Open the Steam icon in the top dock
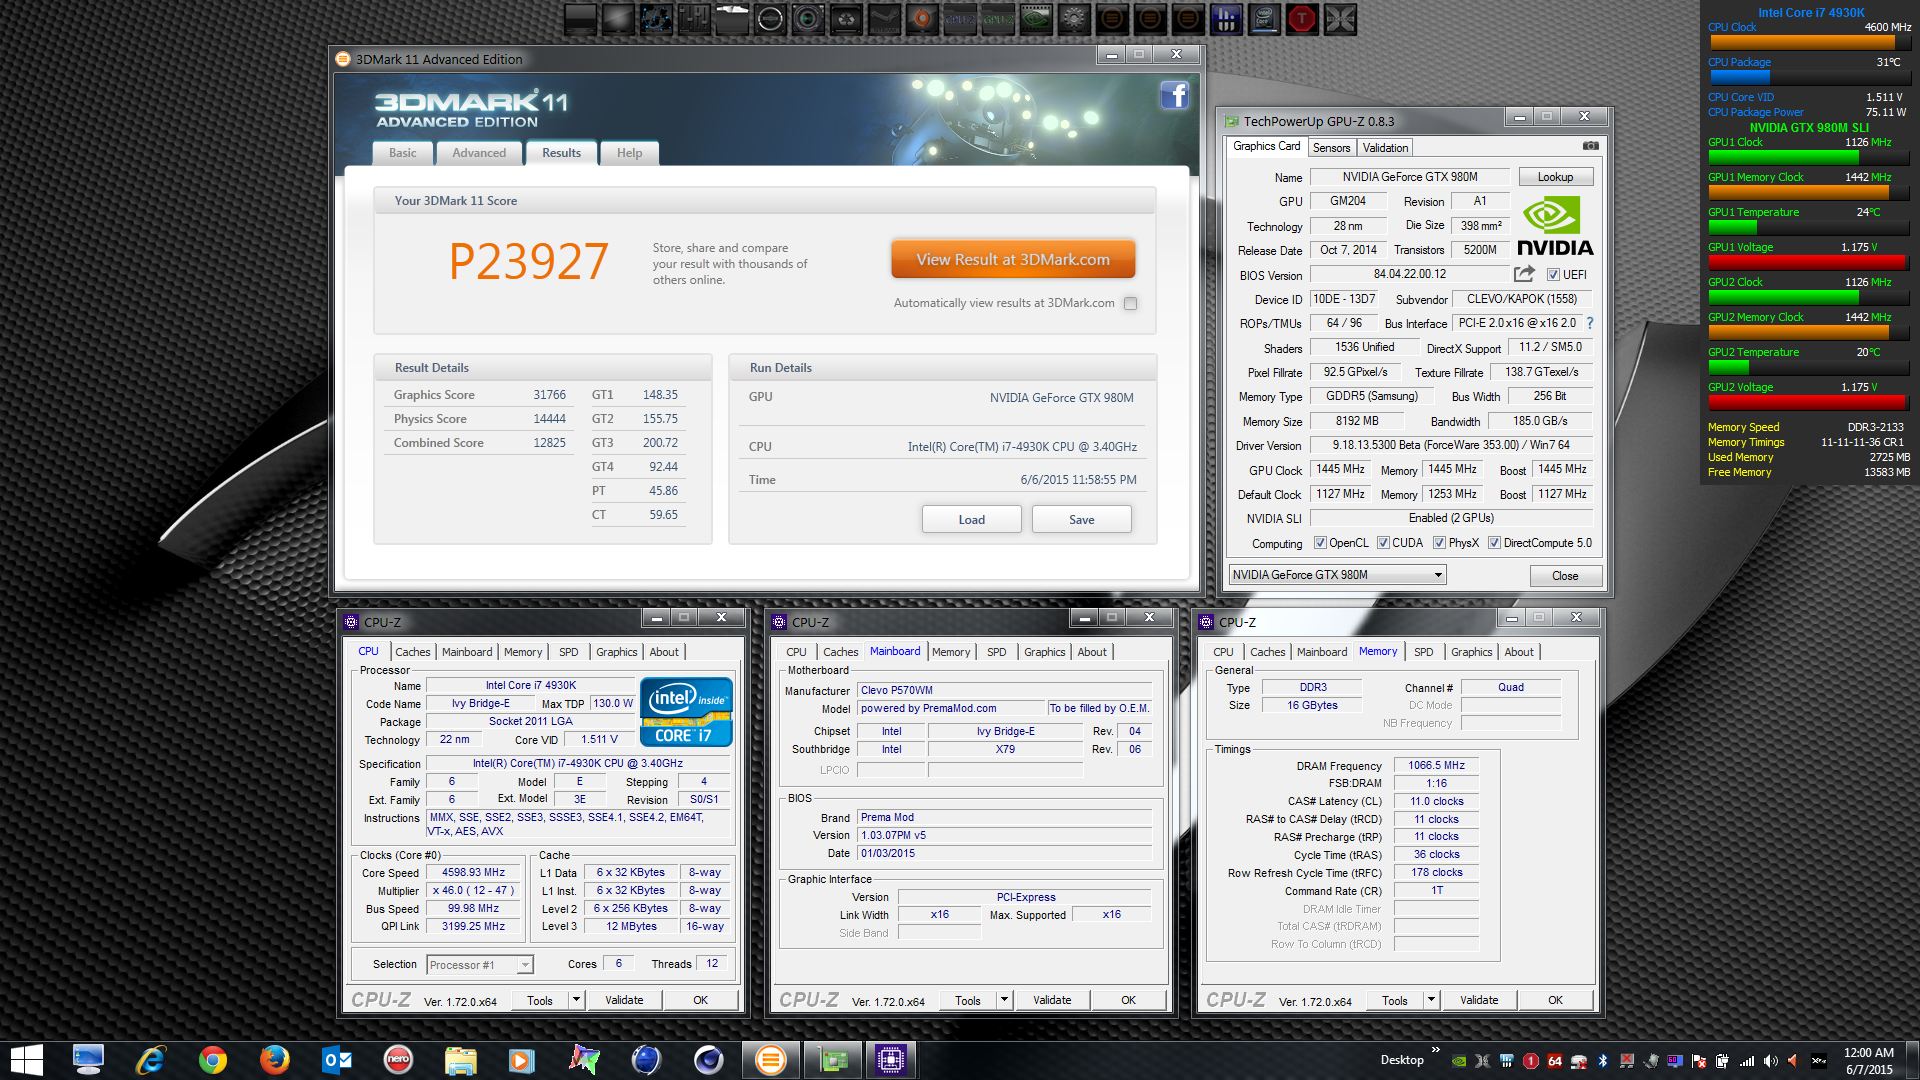This screenshot has width=1920, height=1080. click(885, 18)
